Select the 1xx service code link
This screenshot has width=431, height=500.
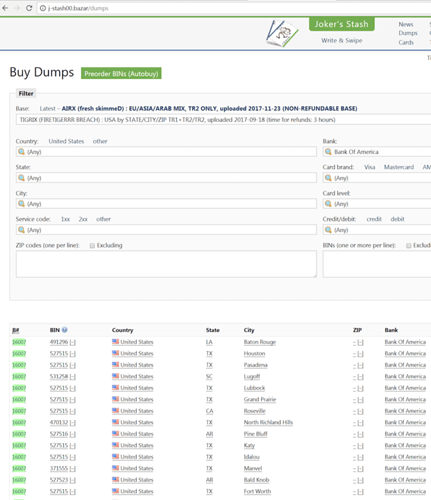[x=65, y=219]
